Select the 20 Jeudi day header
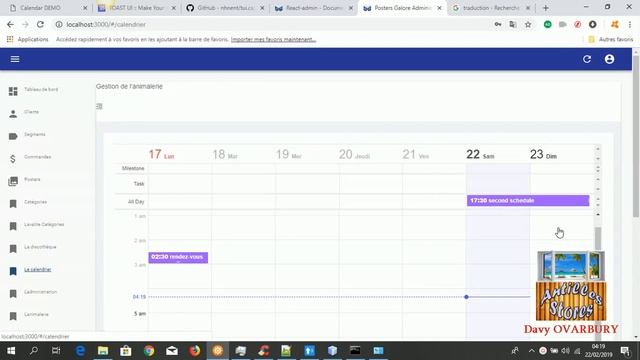Image resolution: width=640 pixels, height=360 pixels. (354, 154)
